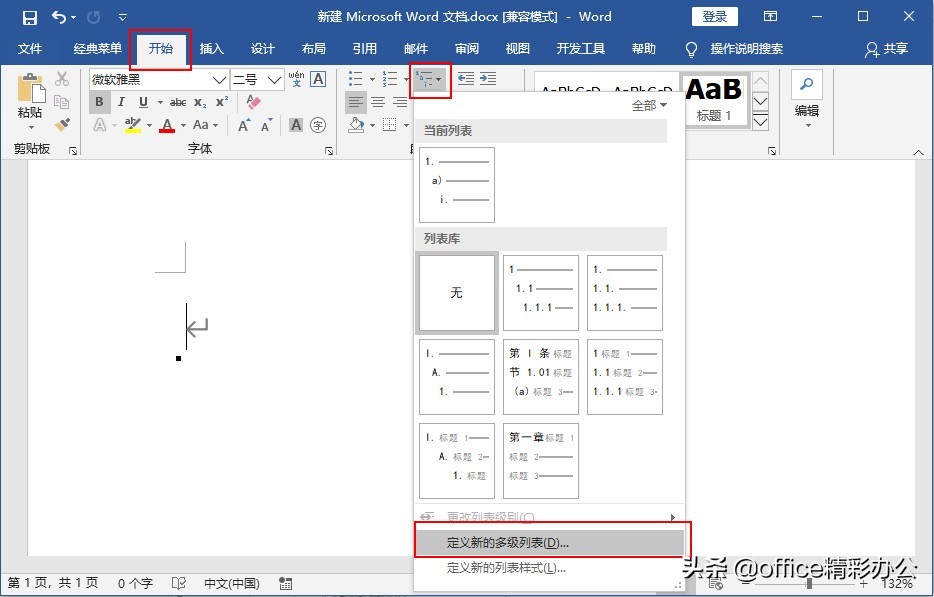
Task: Open the 微软雅黑 font name dropdown
Action: [220, 80]
